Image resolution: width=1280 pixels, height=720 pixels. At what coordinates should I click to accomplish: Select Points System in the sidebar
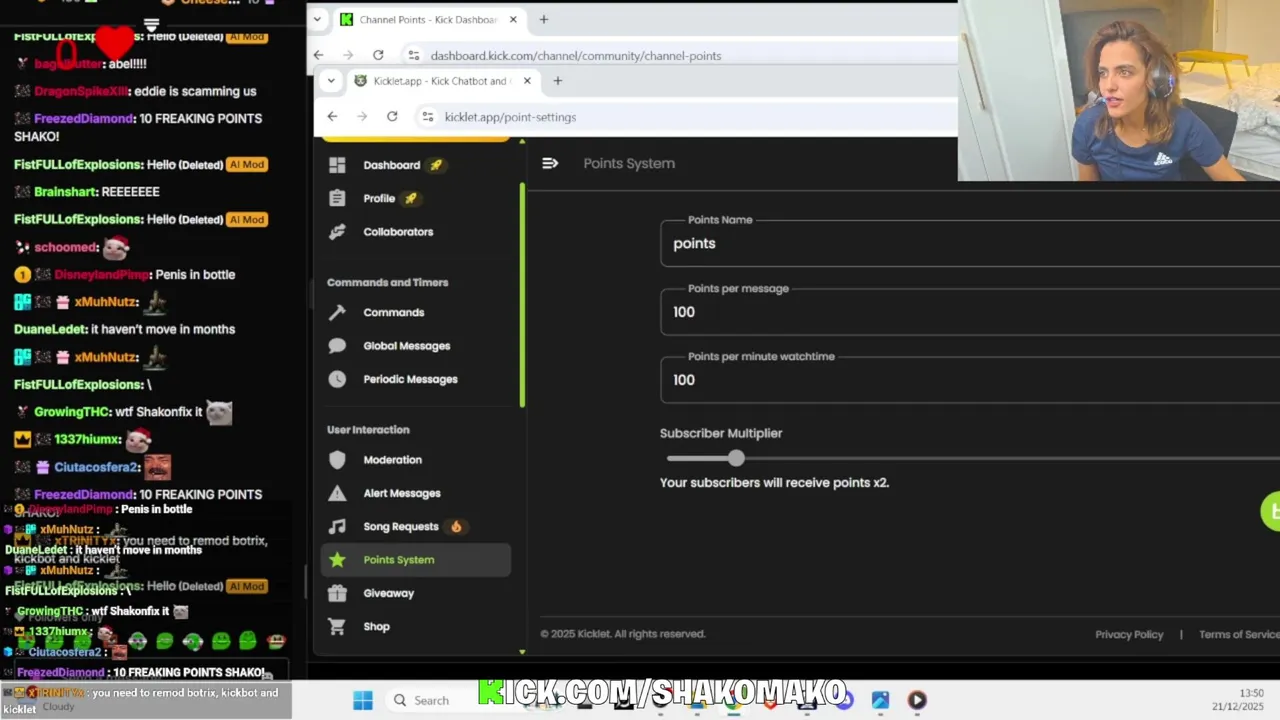click(415, 559)
